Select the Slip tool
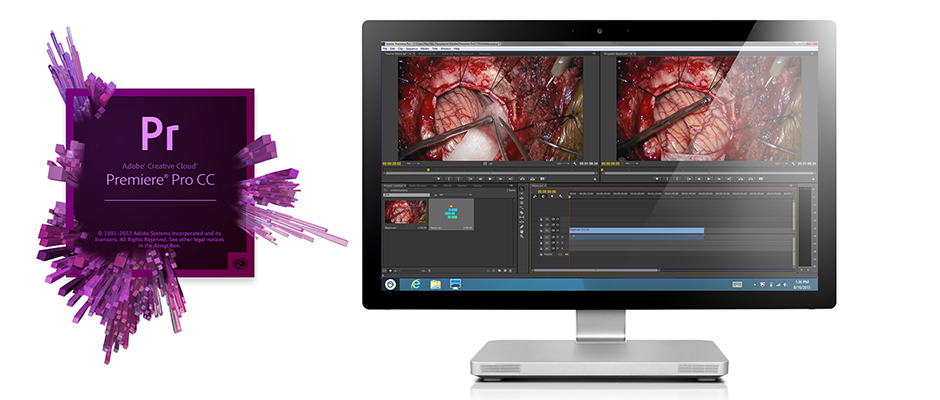940x400 pixels. click(x=522, y=217)
